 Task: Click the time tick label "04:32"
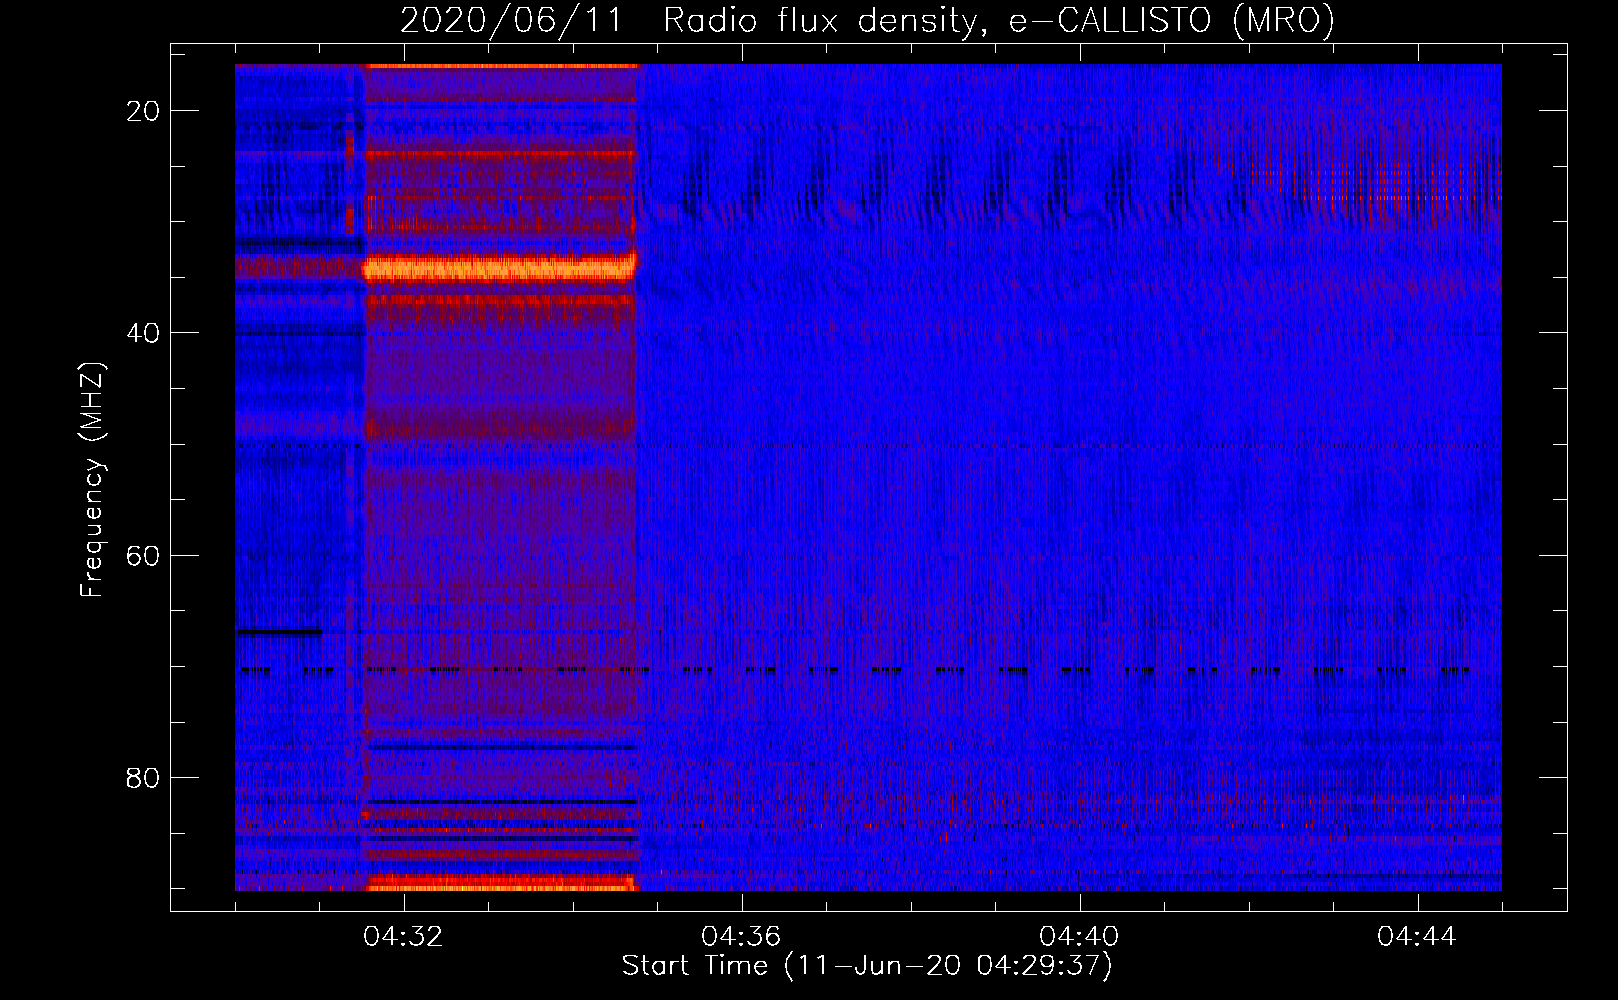tap(403, 936)
